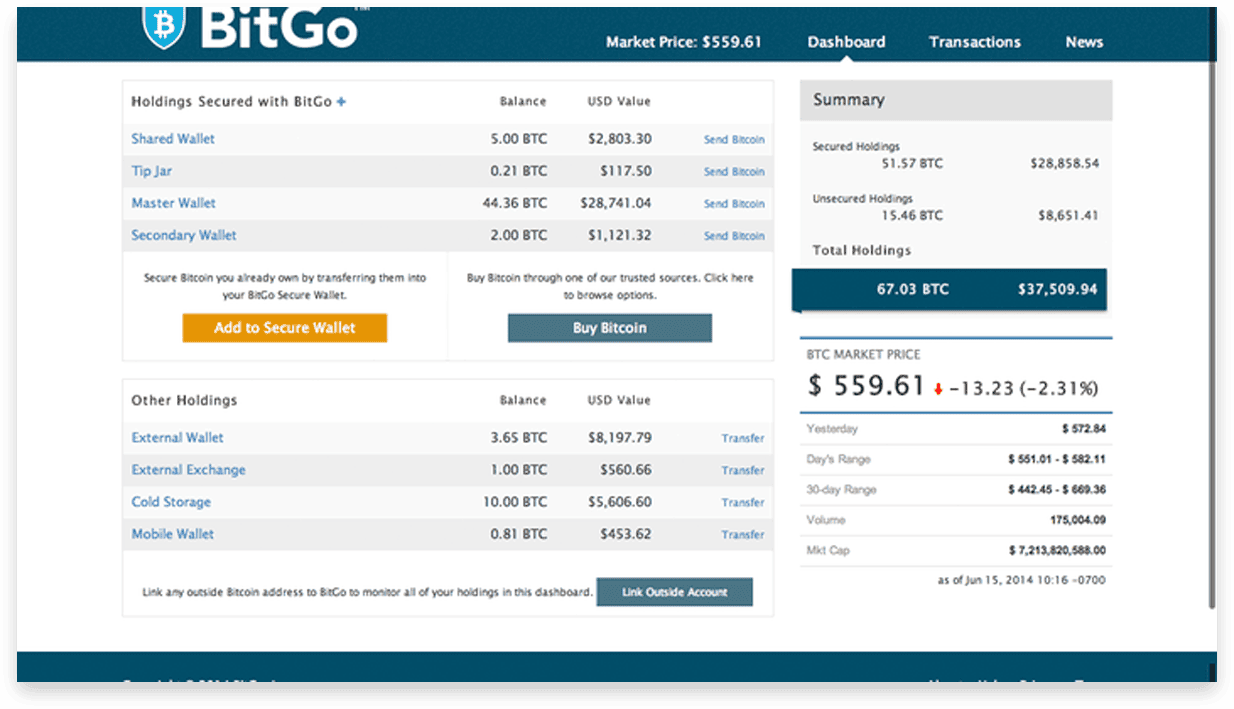Open the Master Wallet link
The image size is (1234, 709).
pyautogui.click(x=174, y=203)
